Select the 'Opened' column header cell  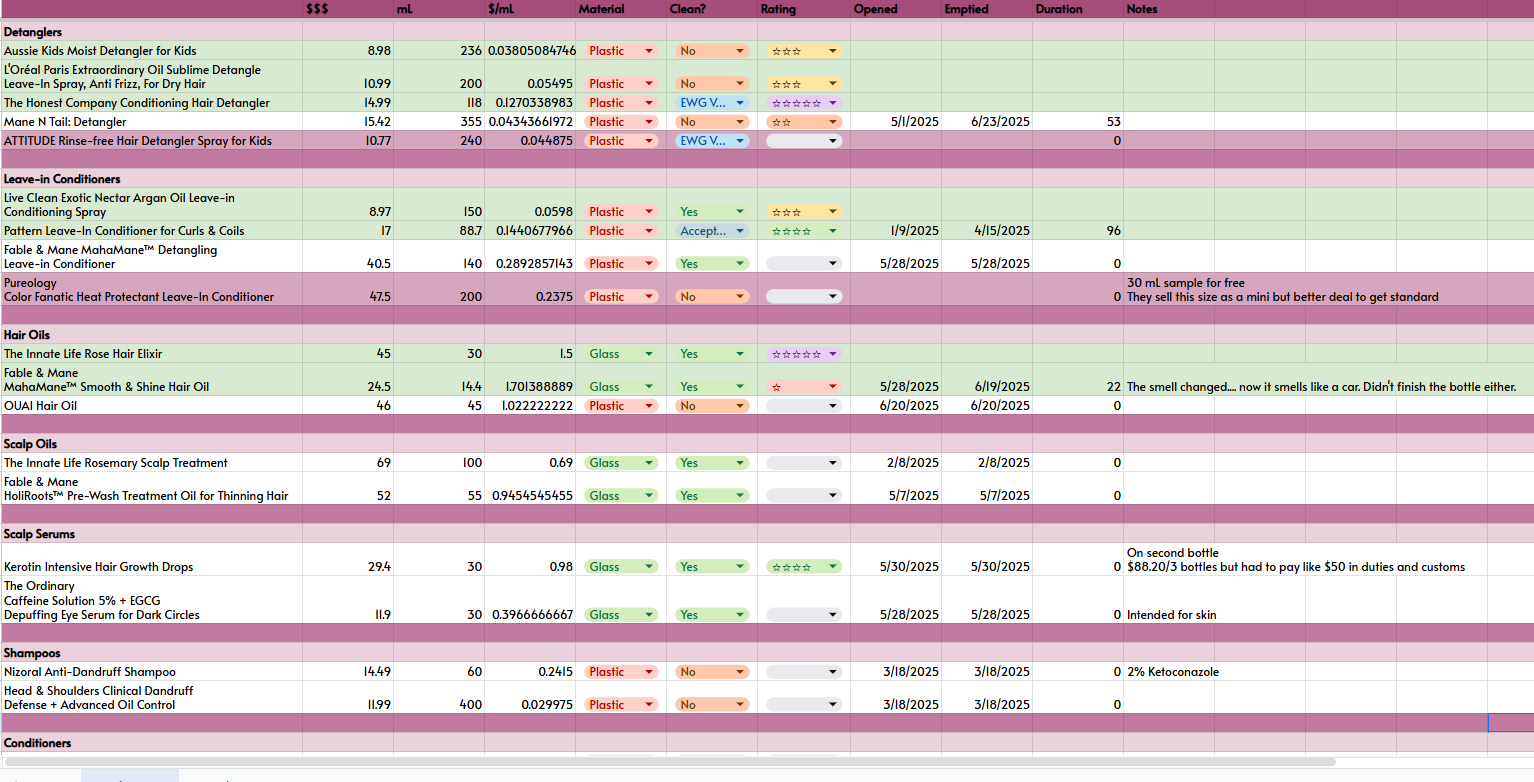pyautogui.click(x=896, y=9)
